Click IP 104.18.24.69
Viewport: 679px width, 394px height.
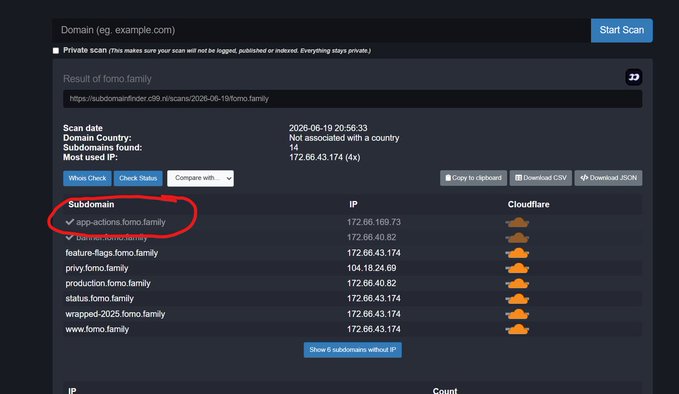(x=372, y=268)
